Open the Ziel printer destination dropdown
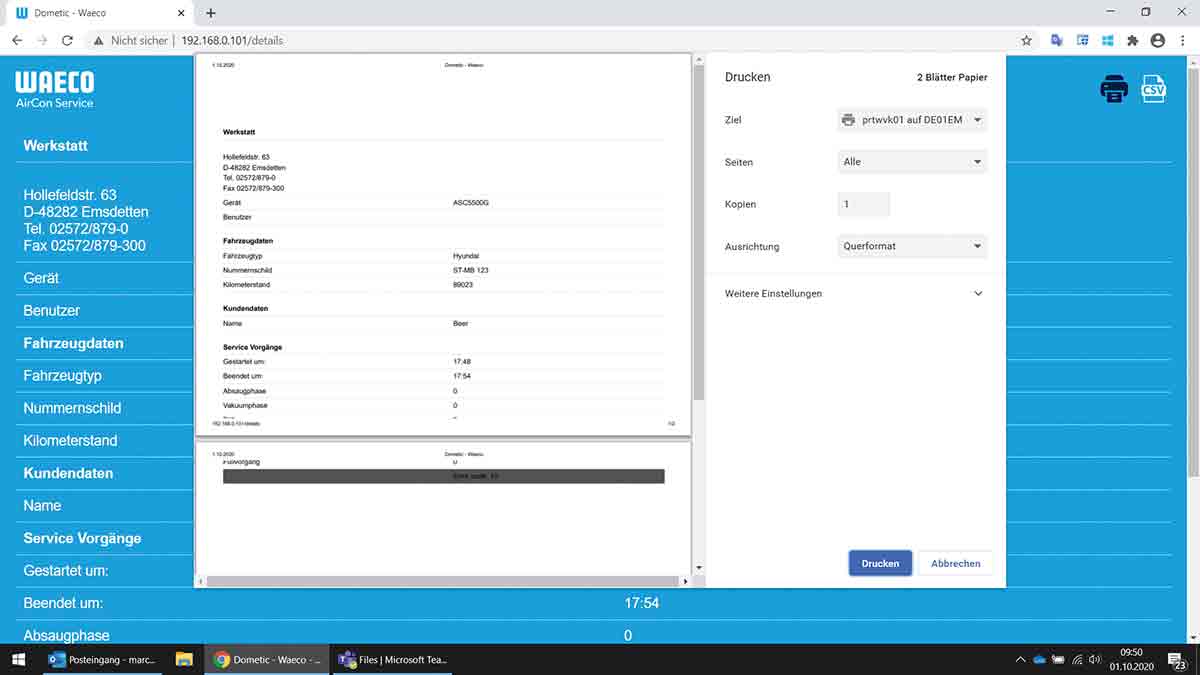Image resolution: width=1200 pixels, height=675 pixels. pyautogui.click(x=911, y=120)
